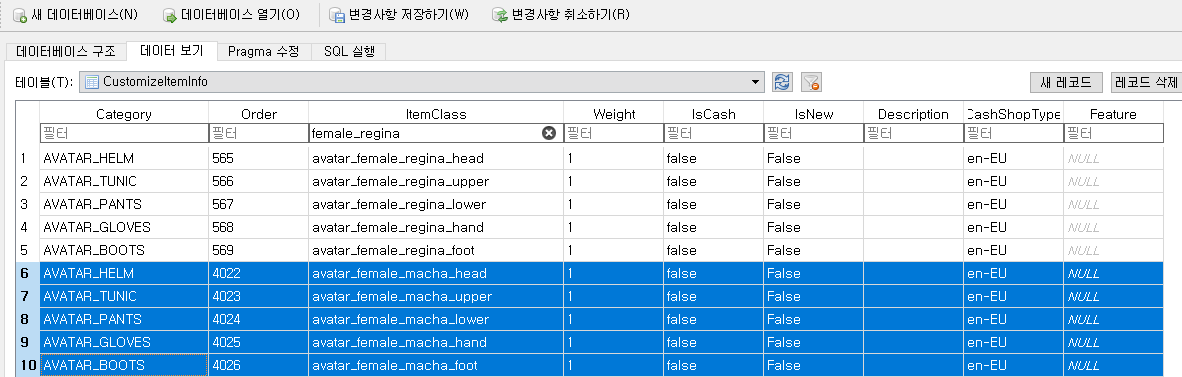Focus the CashShopType filter field
The height and width of the screenshot is (377, 1182).
point(1013,133)
